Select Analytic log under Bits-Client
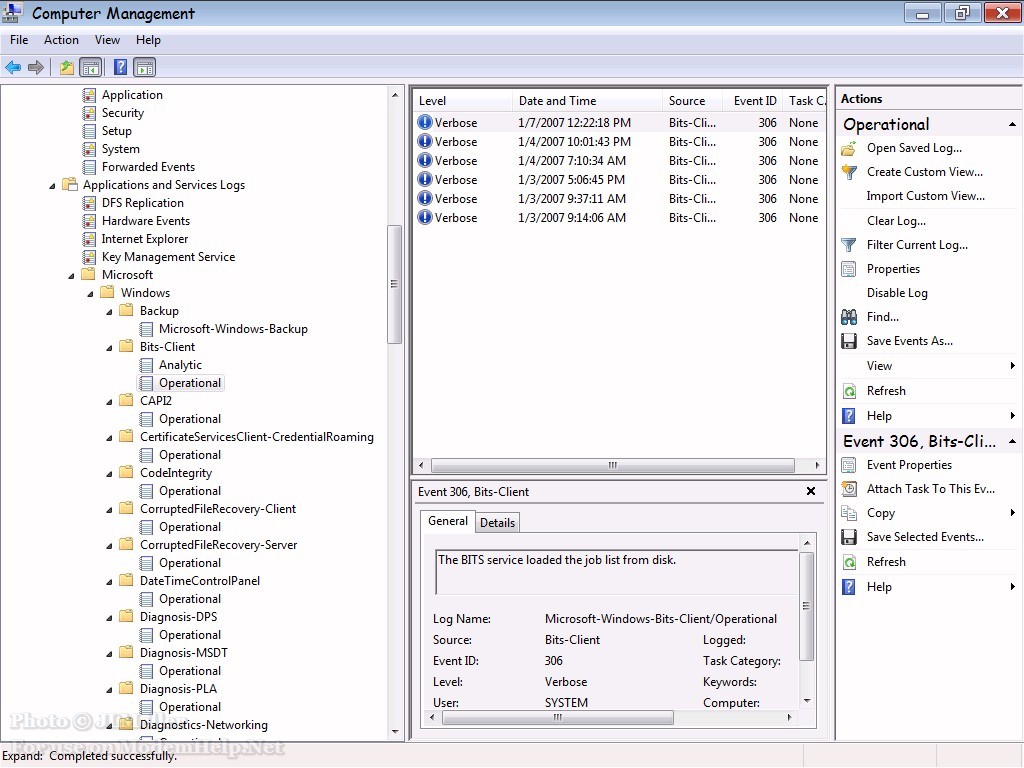The width and height of the screenshot is (1024, 768). pos(180,365)
